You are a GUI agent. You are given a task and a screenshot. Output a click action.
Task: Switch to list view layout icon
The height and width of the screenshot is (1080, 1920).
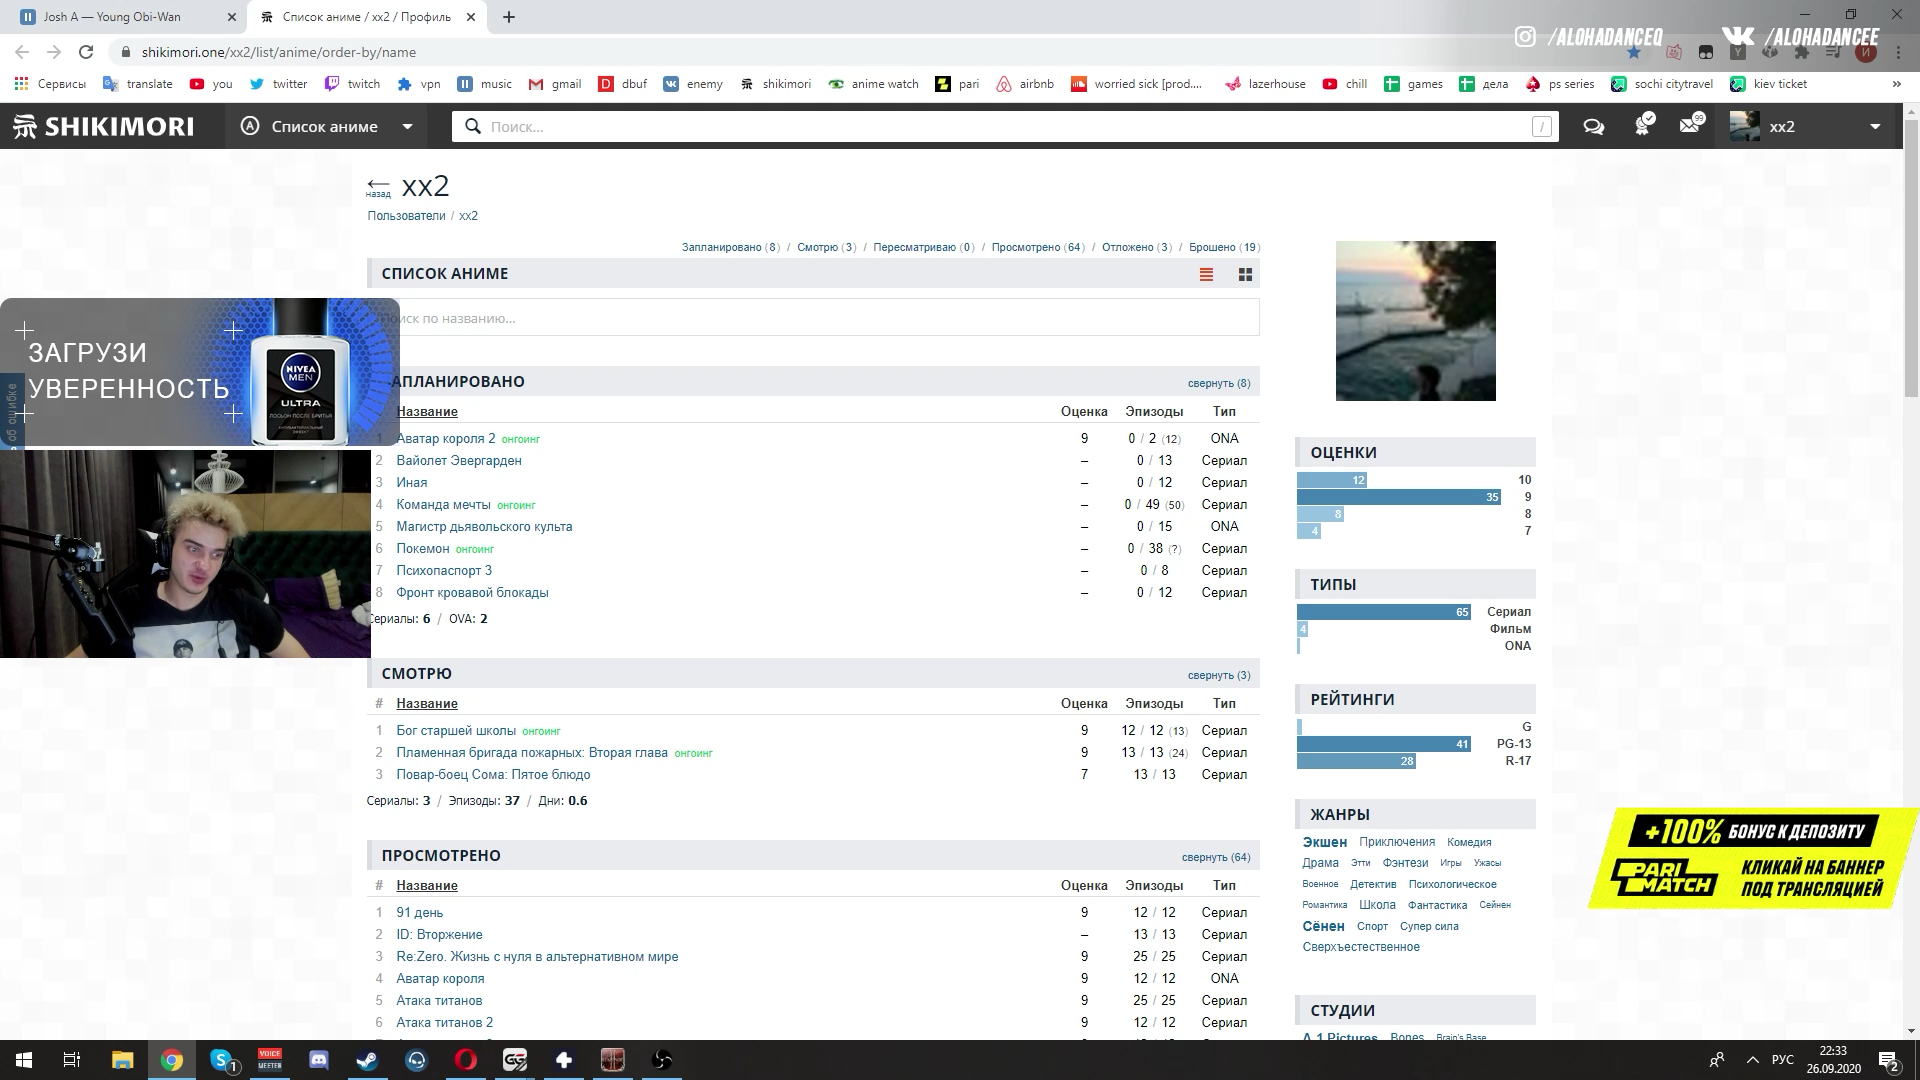tap(1206, 274)
